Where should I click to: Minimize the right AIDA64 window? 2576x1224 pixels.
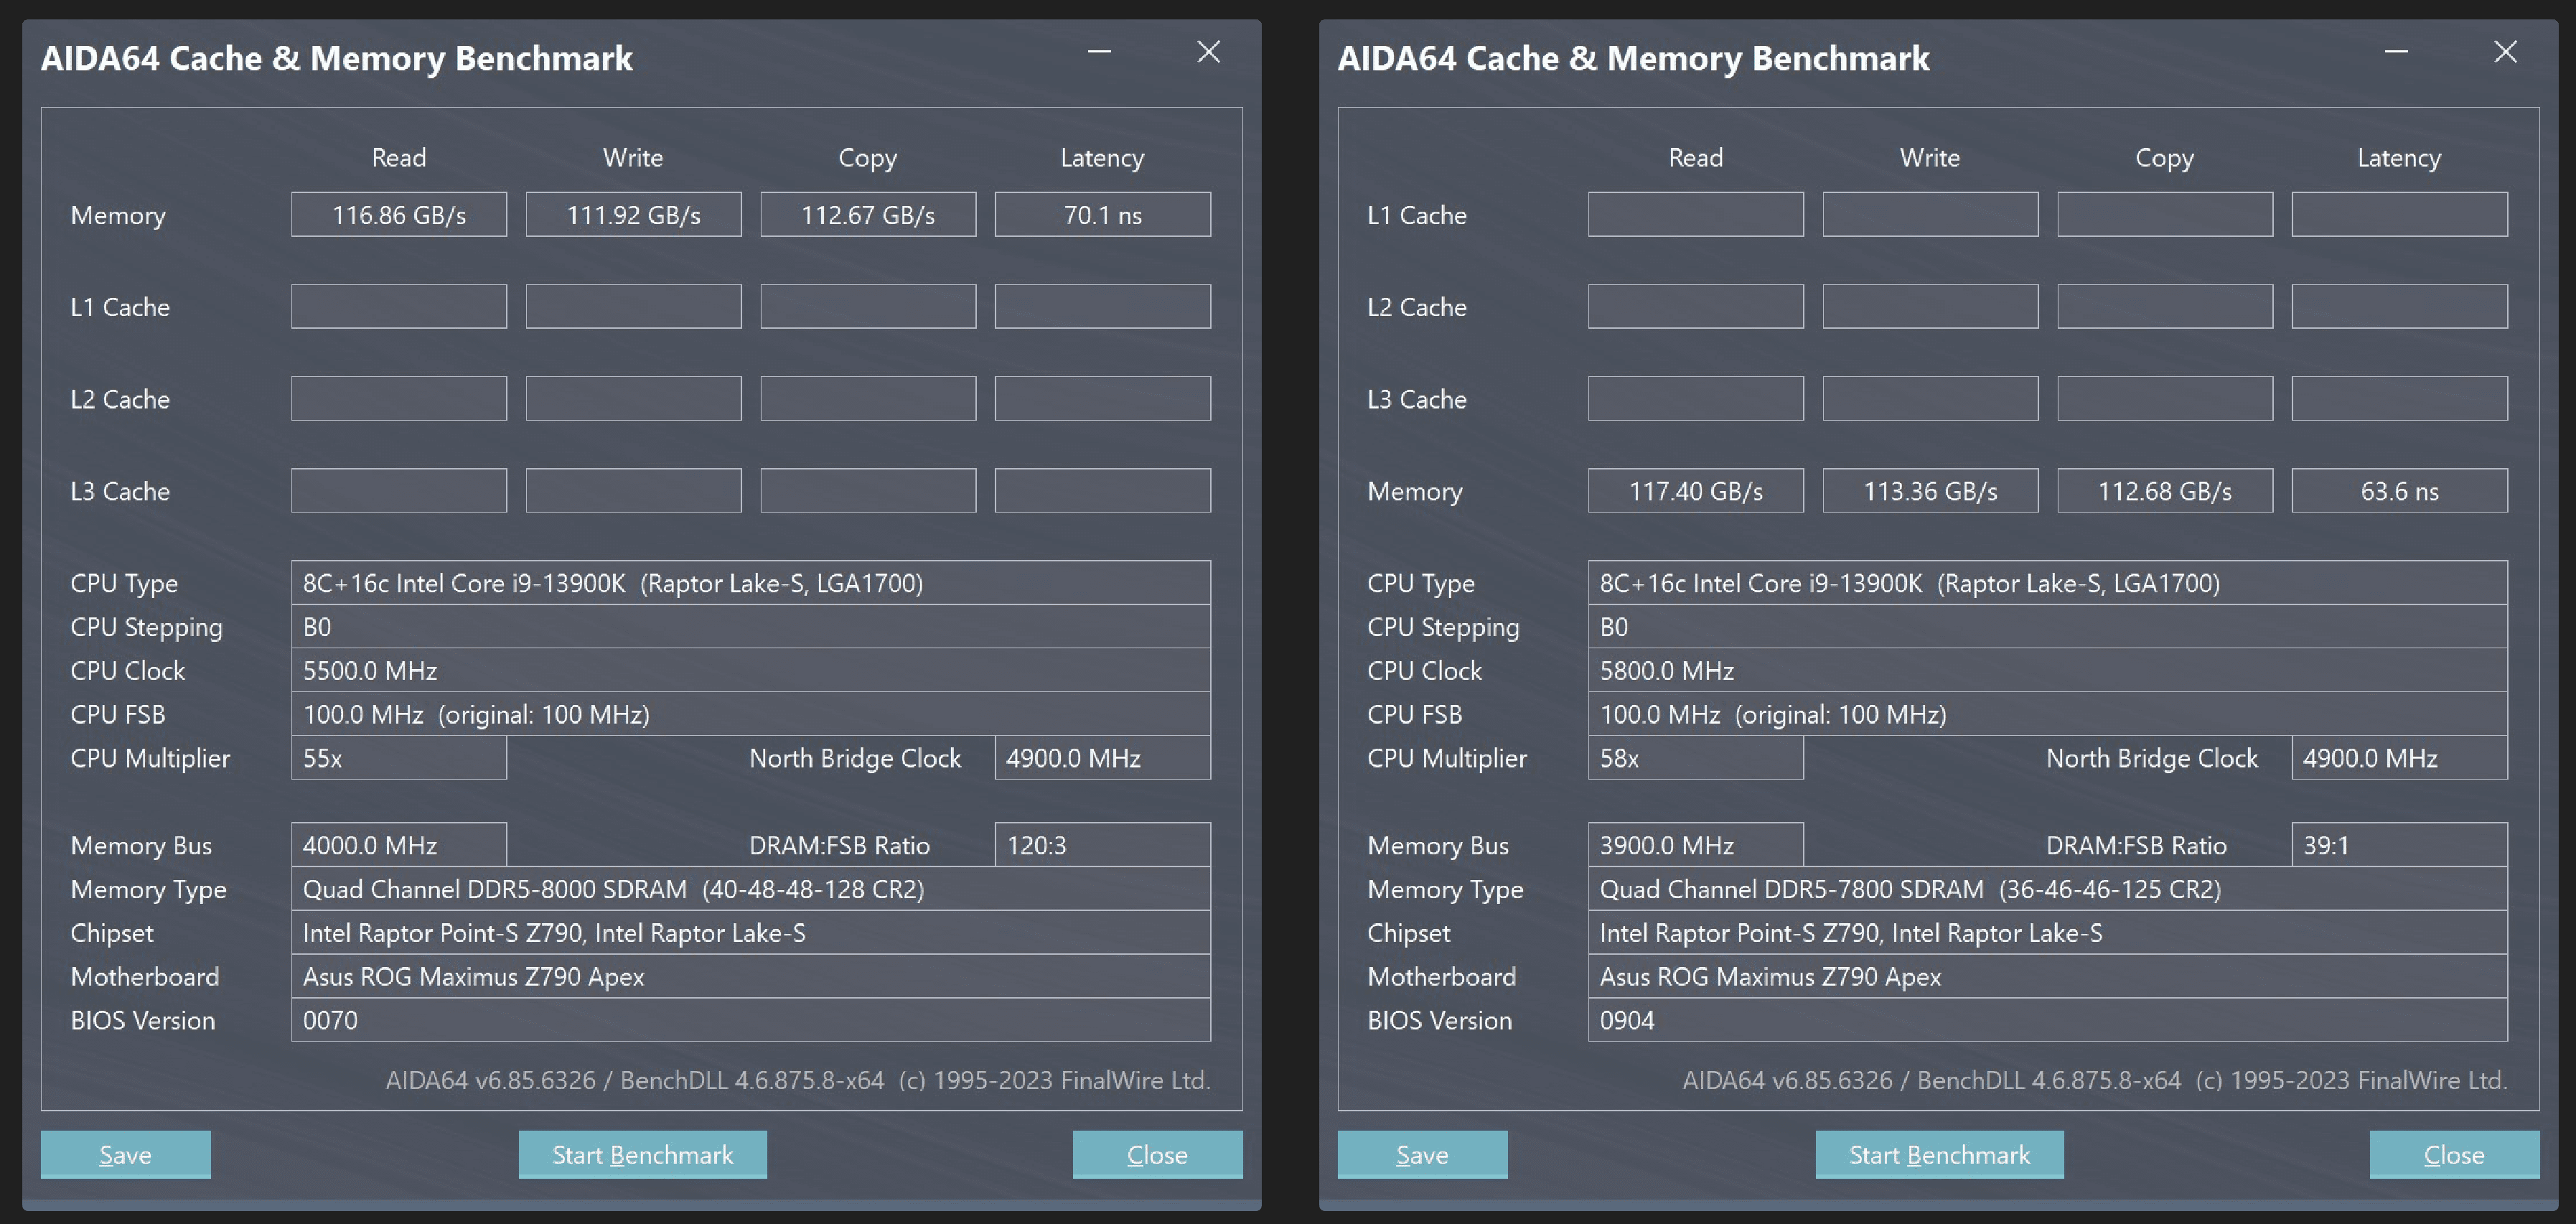(x=2396, y=52)
